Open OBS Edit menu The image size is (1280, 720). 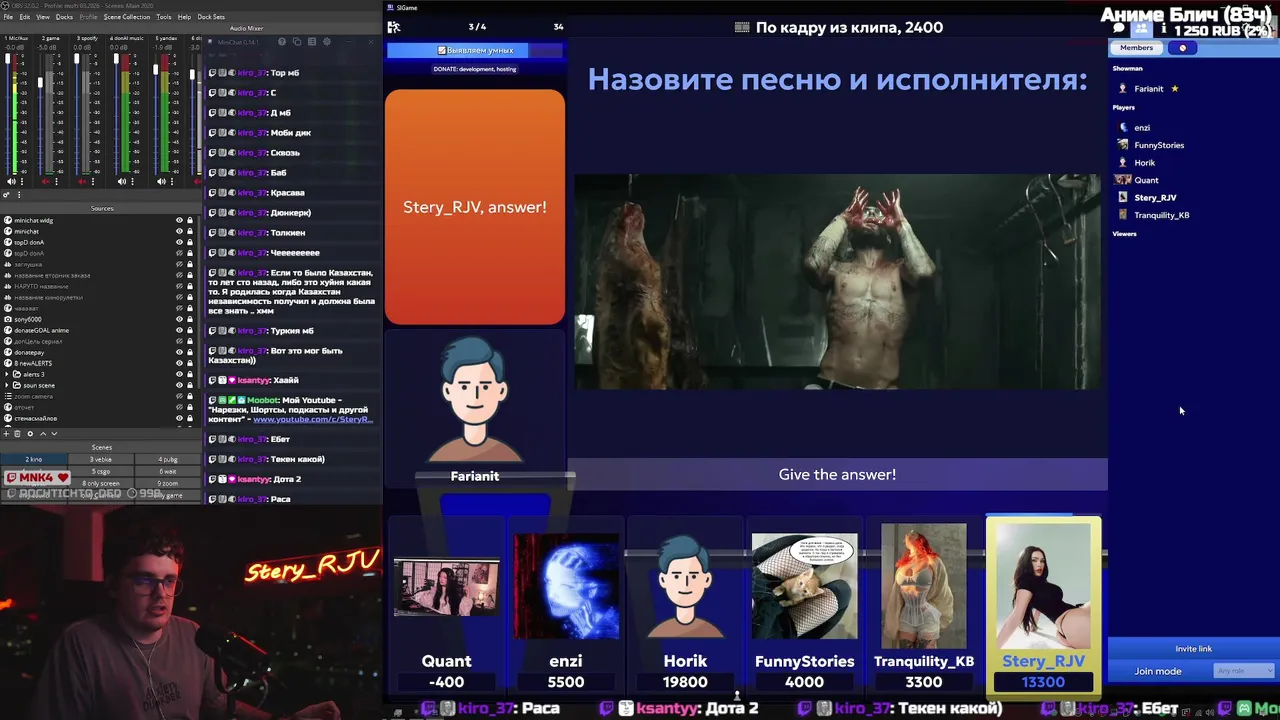pos(25,17)
